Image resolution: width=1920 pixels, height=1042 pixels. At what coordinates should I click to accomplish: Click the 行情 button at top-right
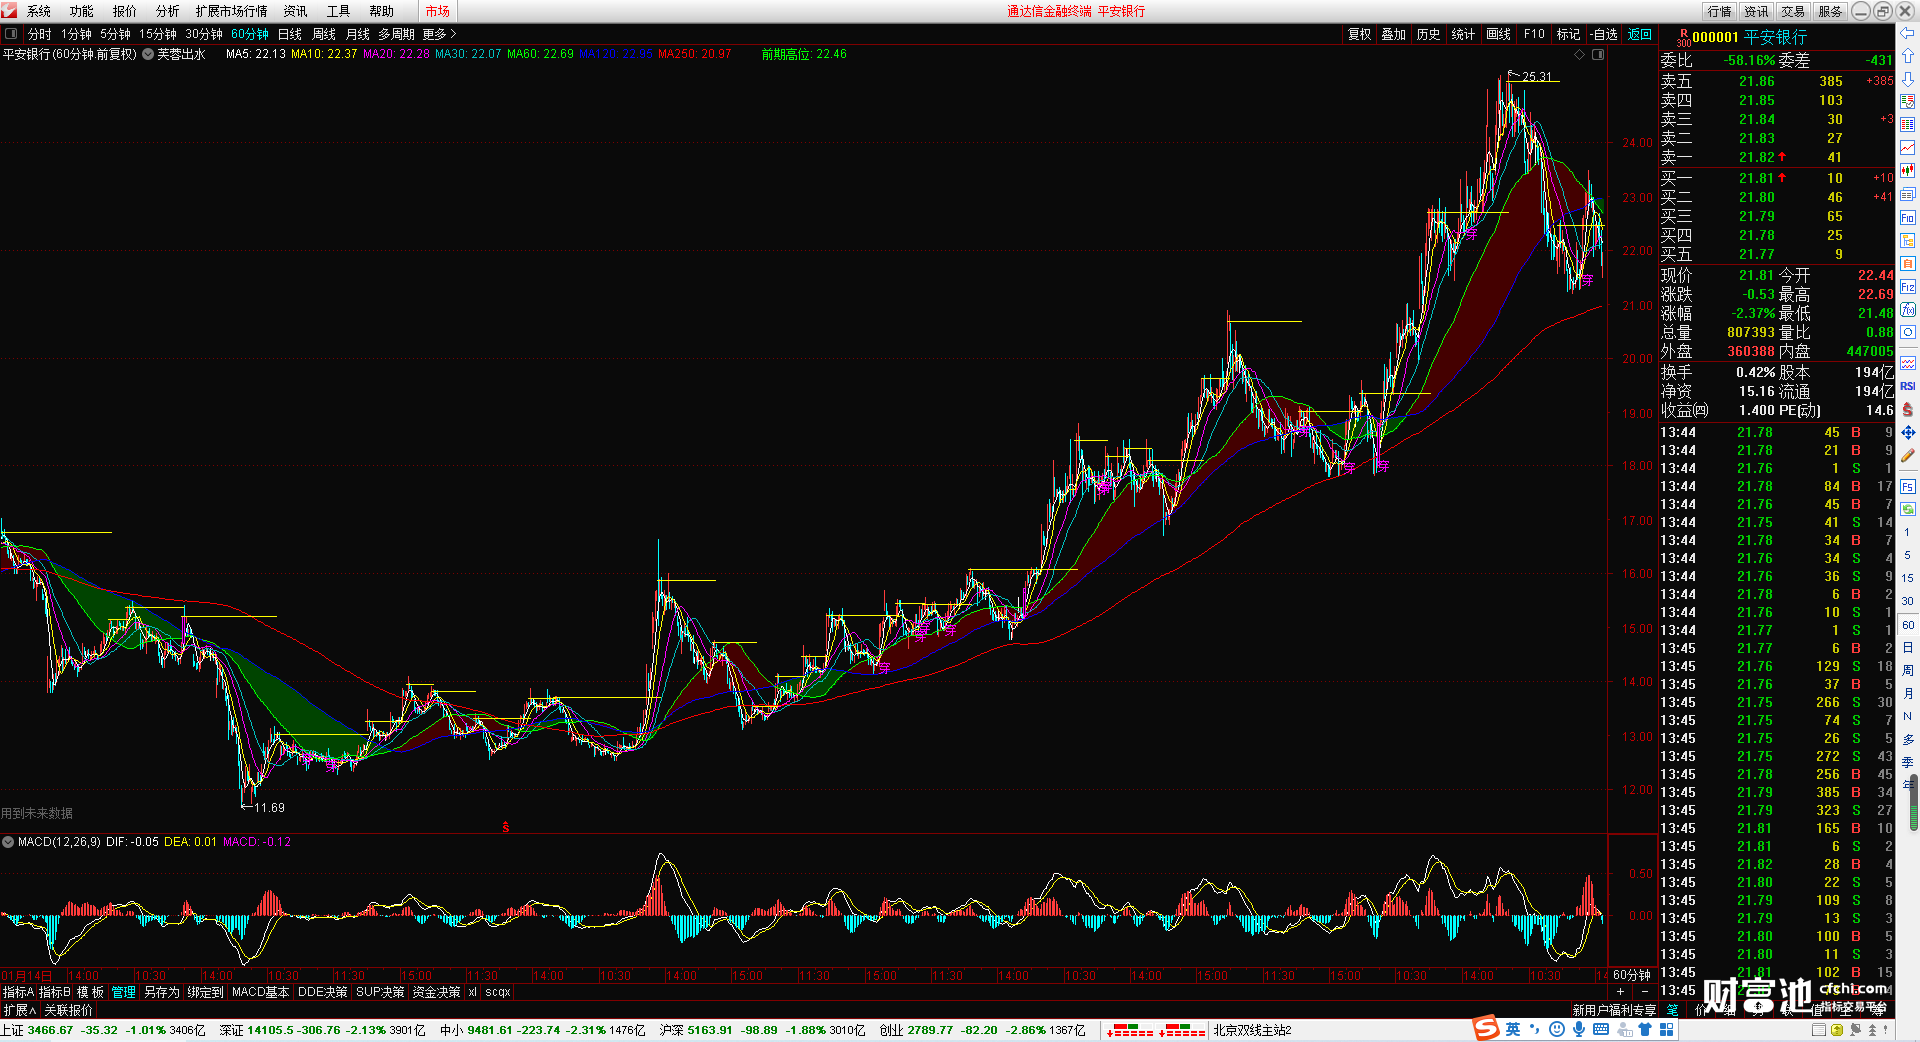pyautogui.click(x=1720, y=11)
